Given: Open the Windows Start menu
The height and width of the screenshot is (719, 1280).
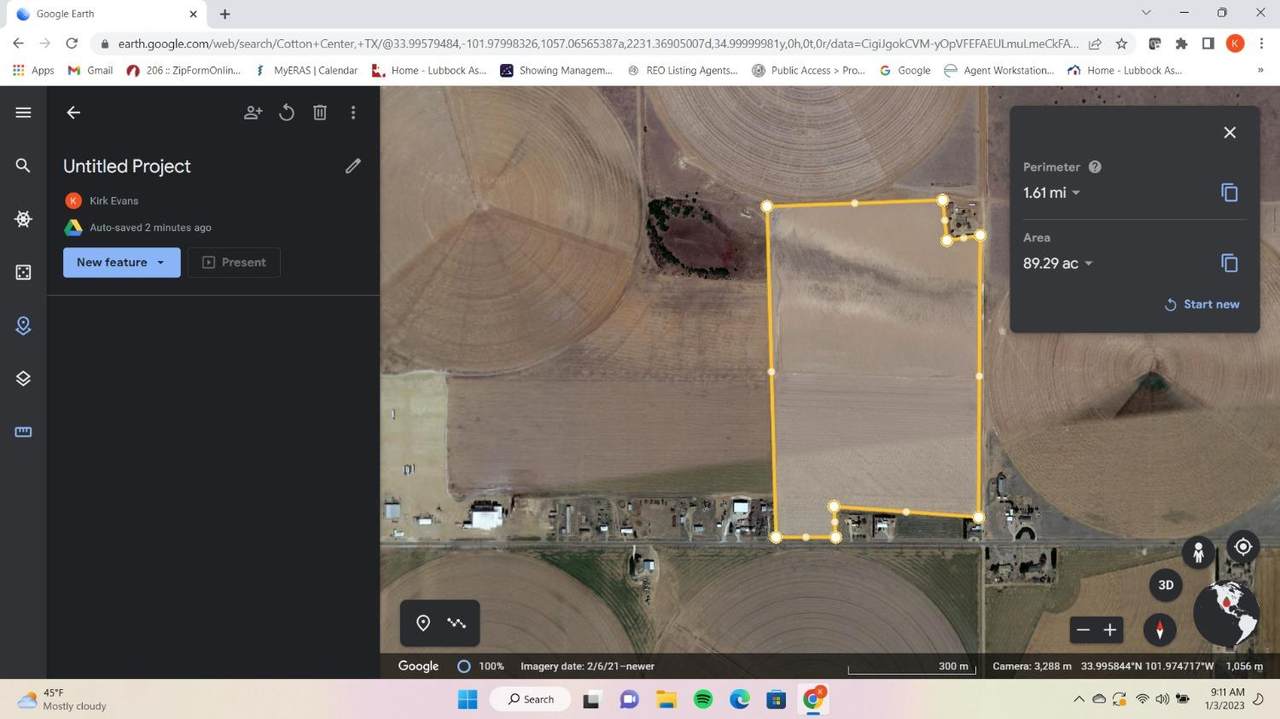Looking at the screenshot, I should coord(467,699).
